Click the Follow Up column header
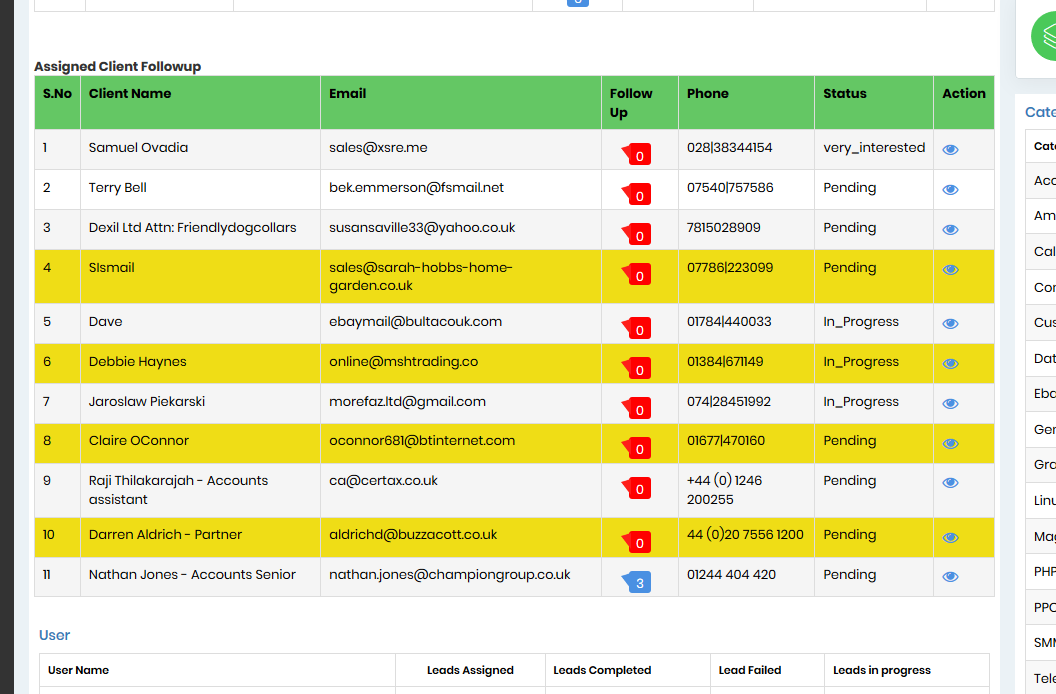Screen dimensions: 1056x694 coord(631,102)
